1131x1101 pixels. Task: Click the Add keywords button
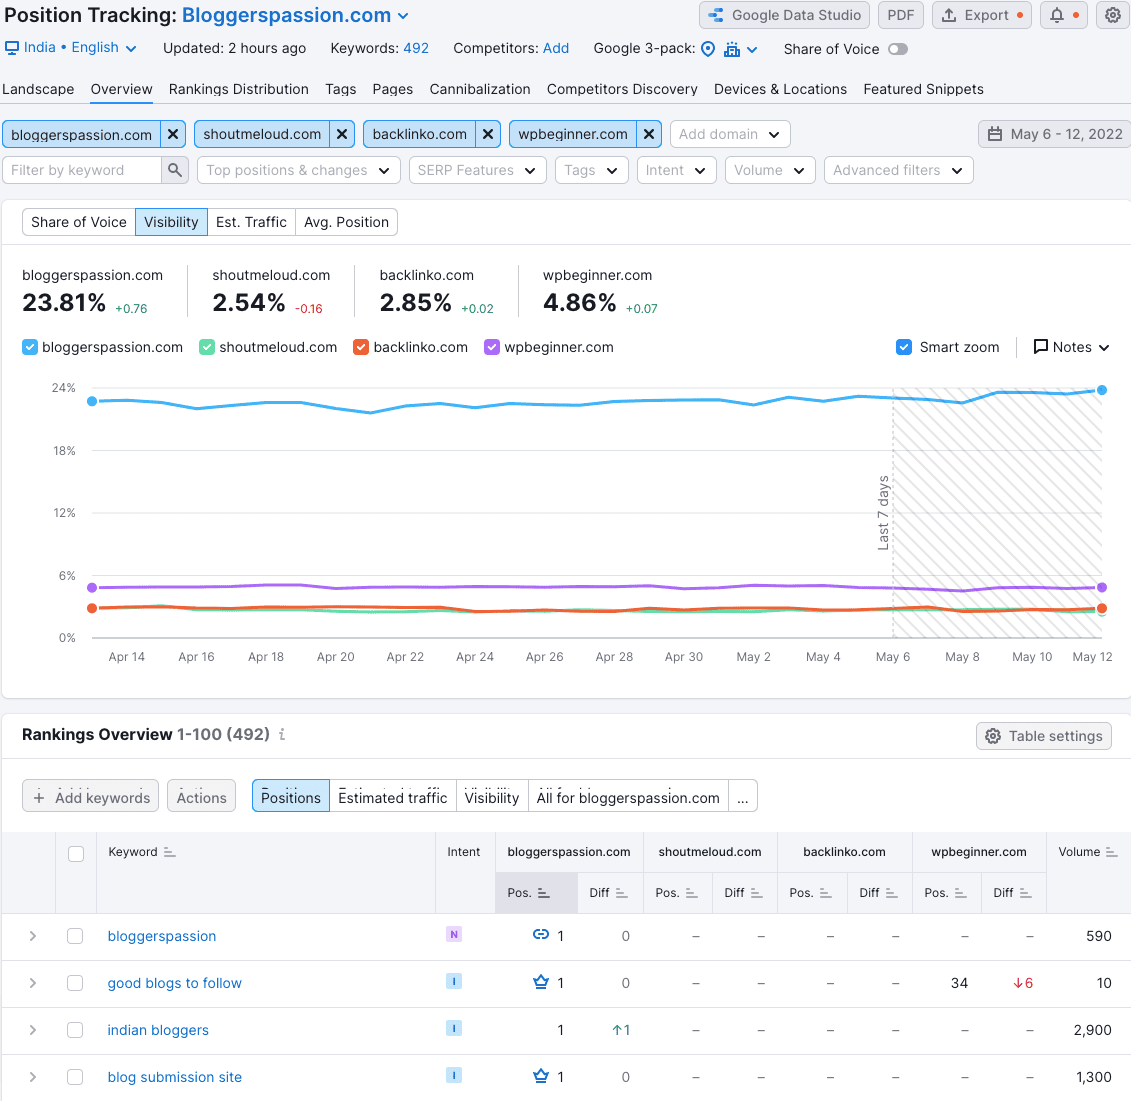90,796
